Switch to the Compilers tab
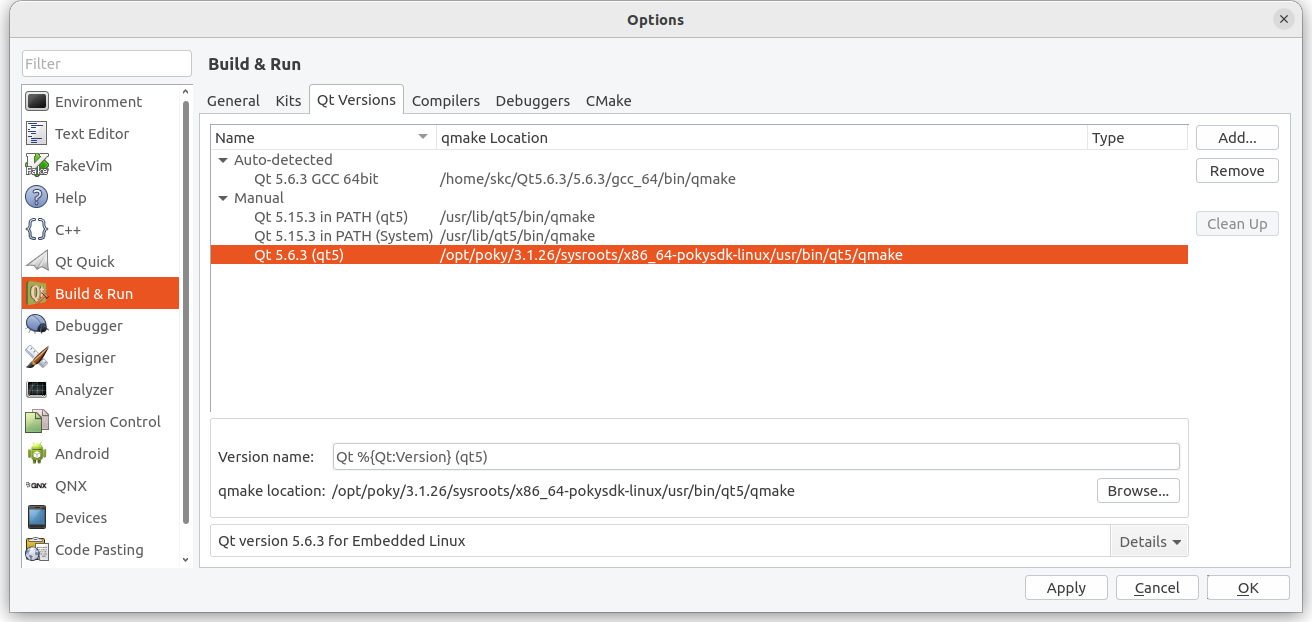This screenshot has height=622, width=1312. [445, 100]
